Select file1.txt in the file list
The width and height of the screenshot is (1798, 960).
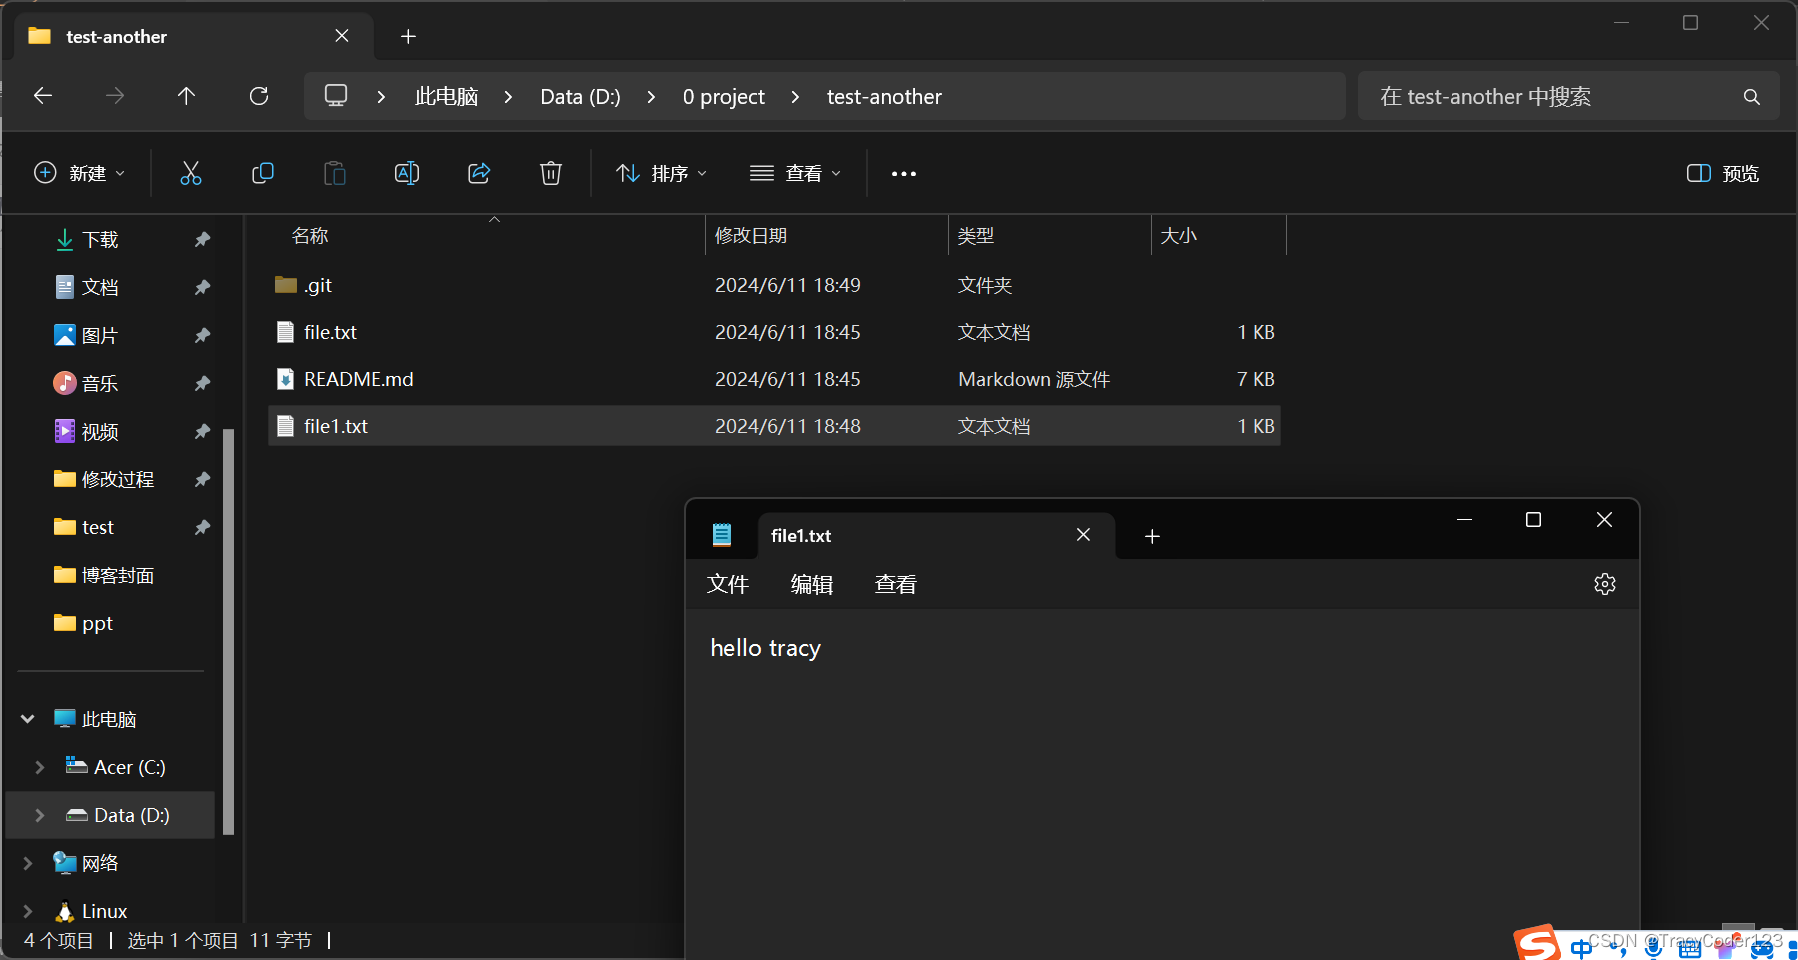tap(774, 426)
